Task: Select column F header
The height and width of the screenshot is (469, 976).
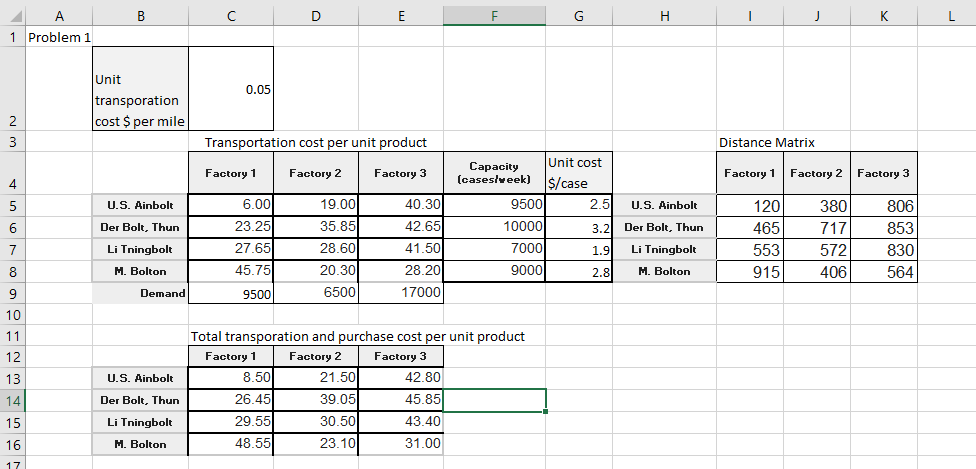Action: [x=494, y=17]
